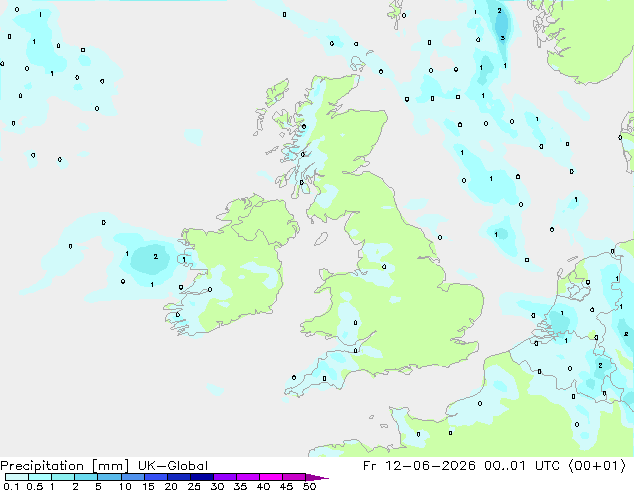Choose the legend swatch between 10 and 15
634x490 pixels.
click(x=132, y=477)
